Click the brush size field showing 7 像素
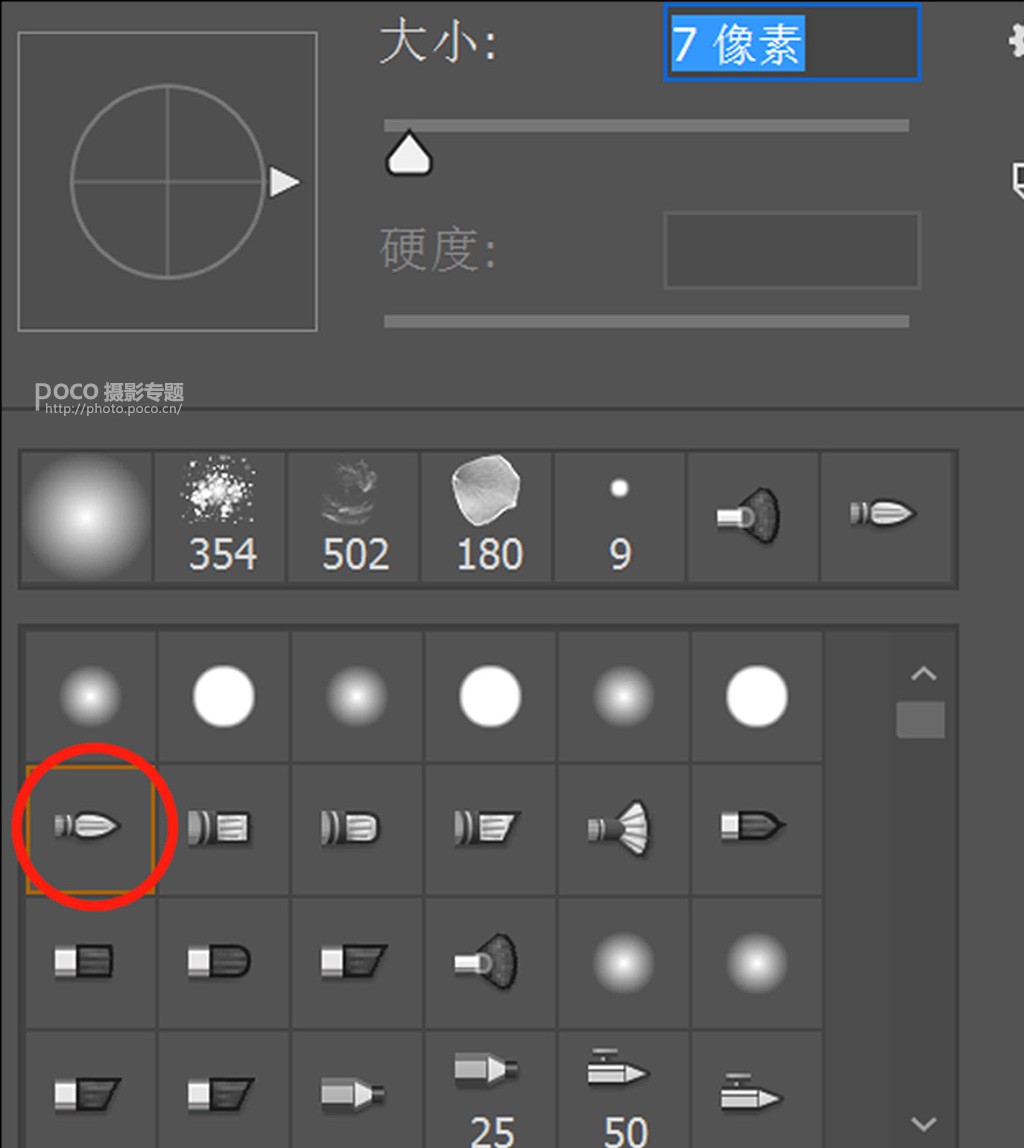 792,42
